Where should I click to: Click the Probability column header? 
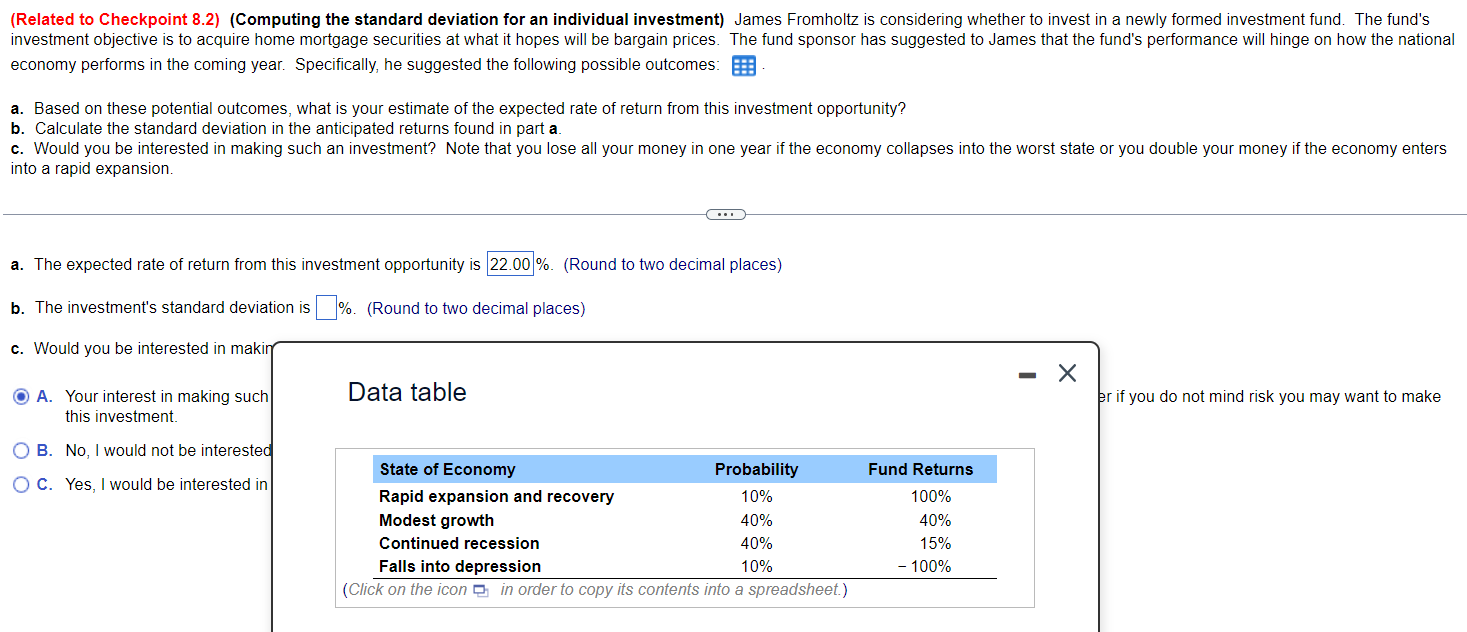[x=756, y=470]
